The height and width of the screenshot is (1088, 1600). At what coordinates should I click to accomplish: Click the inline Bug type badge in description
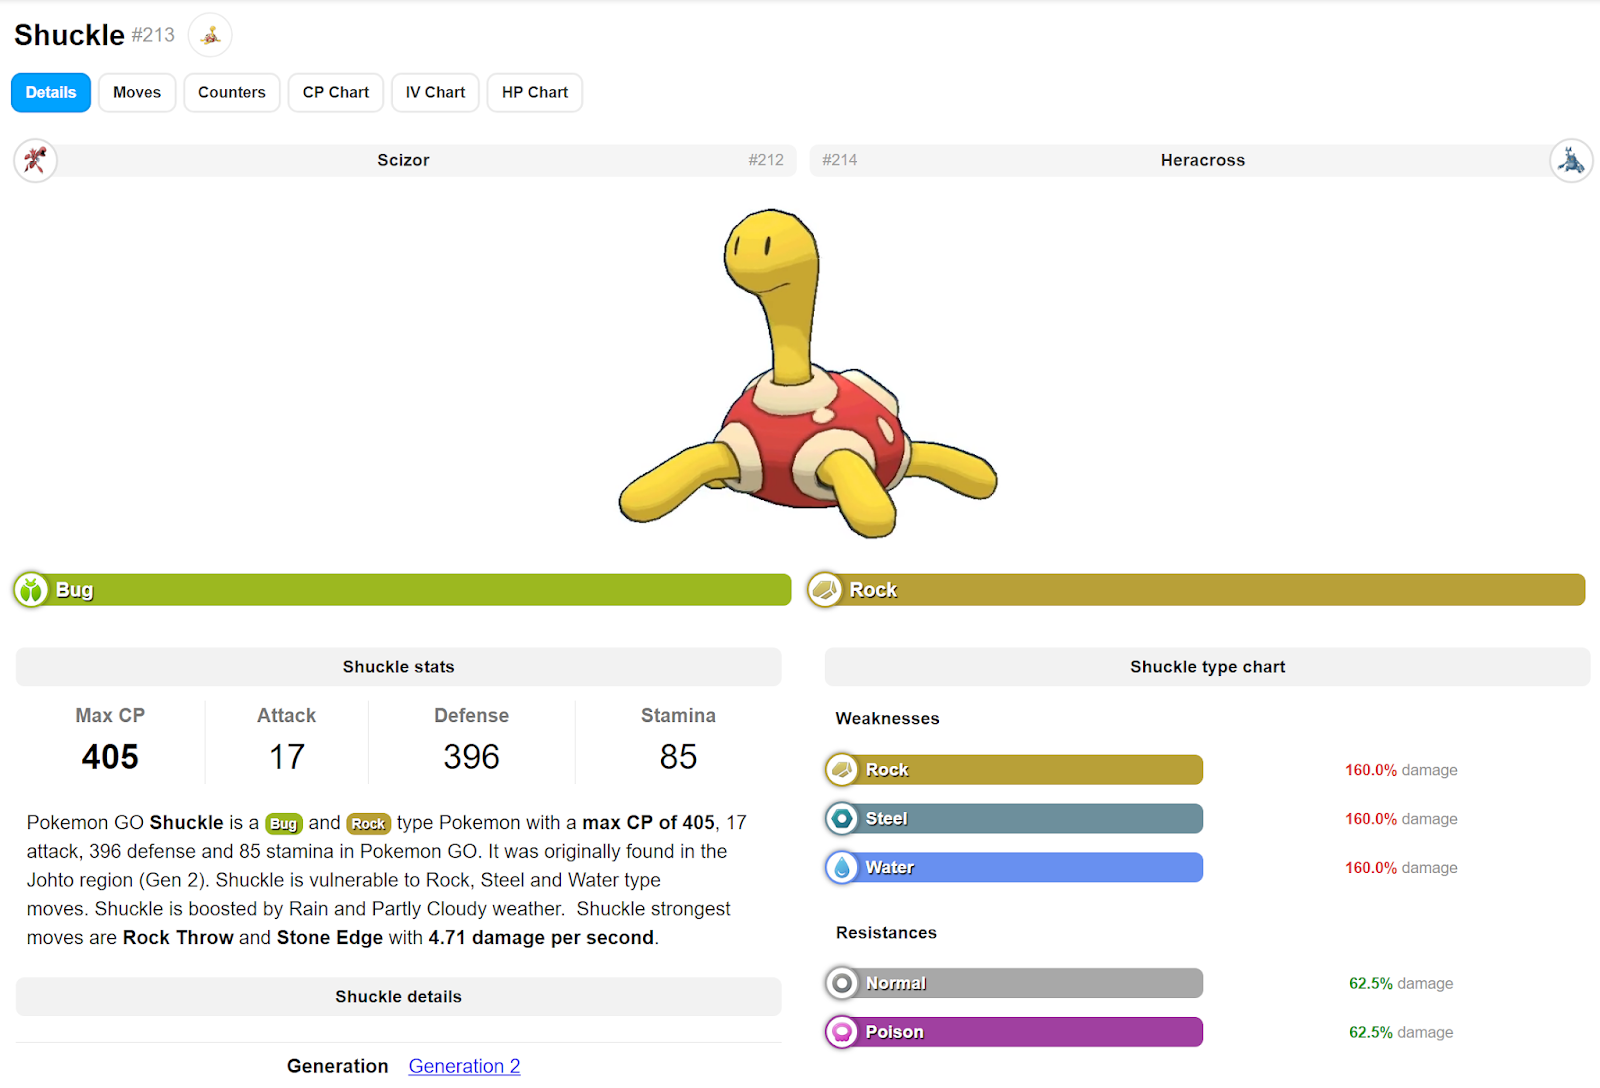284,824
